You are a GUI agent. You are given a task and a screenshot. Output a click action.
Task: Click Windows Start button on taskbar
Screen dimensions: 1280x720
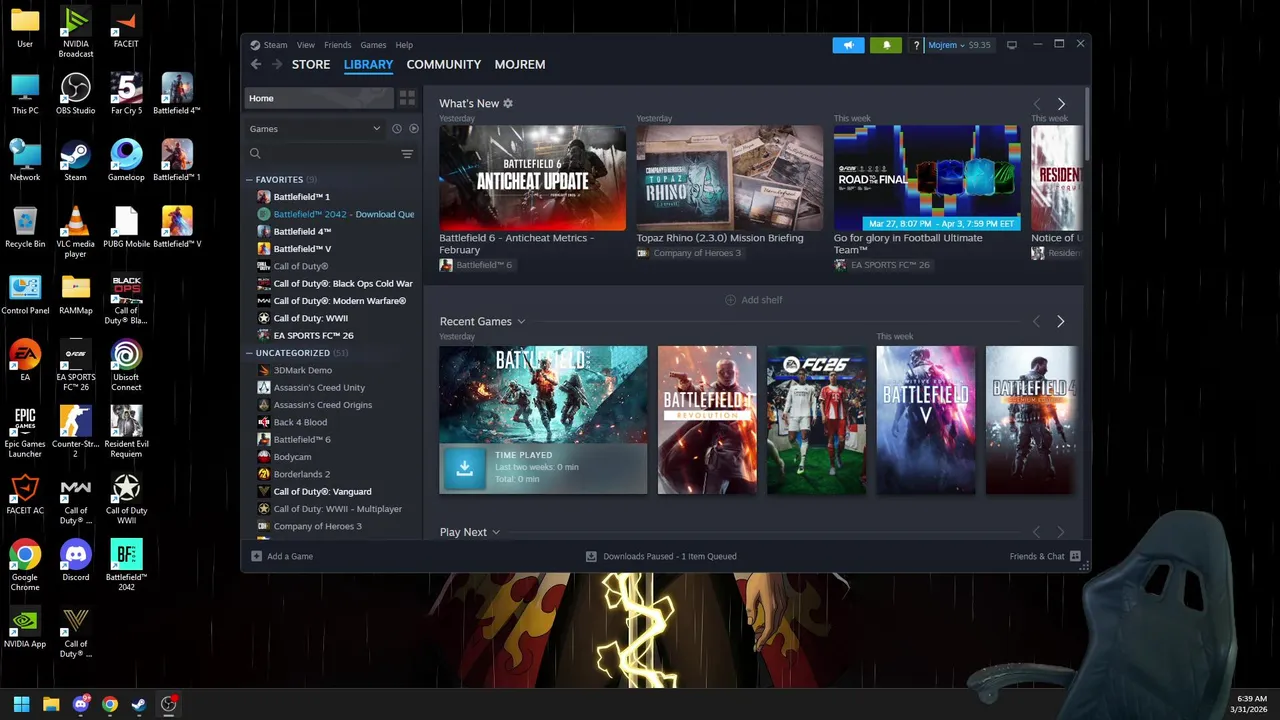[21, 704]
